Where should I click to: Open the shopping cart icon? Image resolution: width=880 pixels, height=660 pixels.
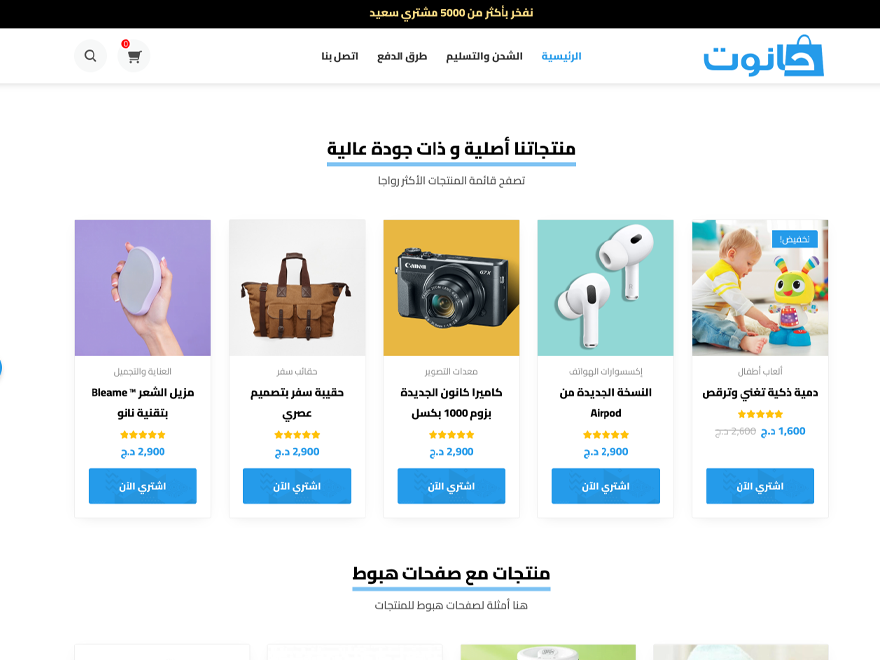pos(134,56)
